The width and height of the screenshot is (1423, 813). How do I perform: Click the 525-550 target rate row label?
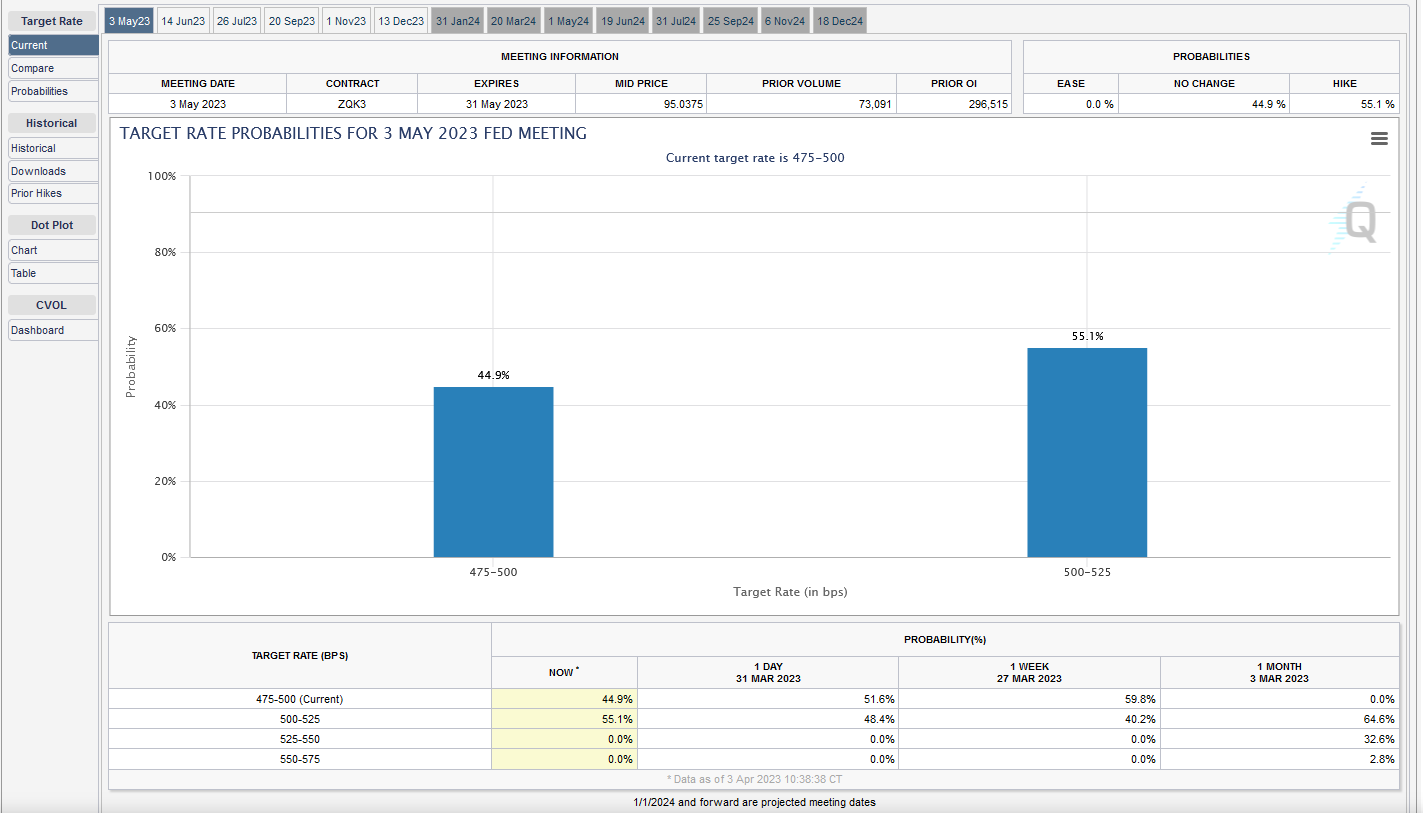(x=300, y=739)
